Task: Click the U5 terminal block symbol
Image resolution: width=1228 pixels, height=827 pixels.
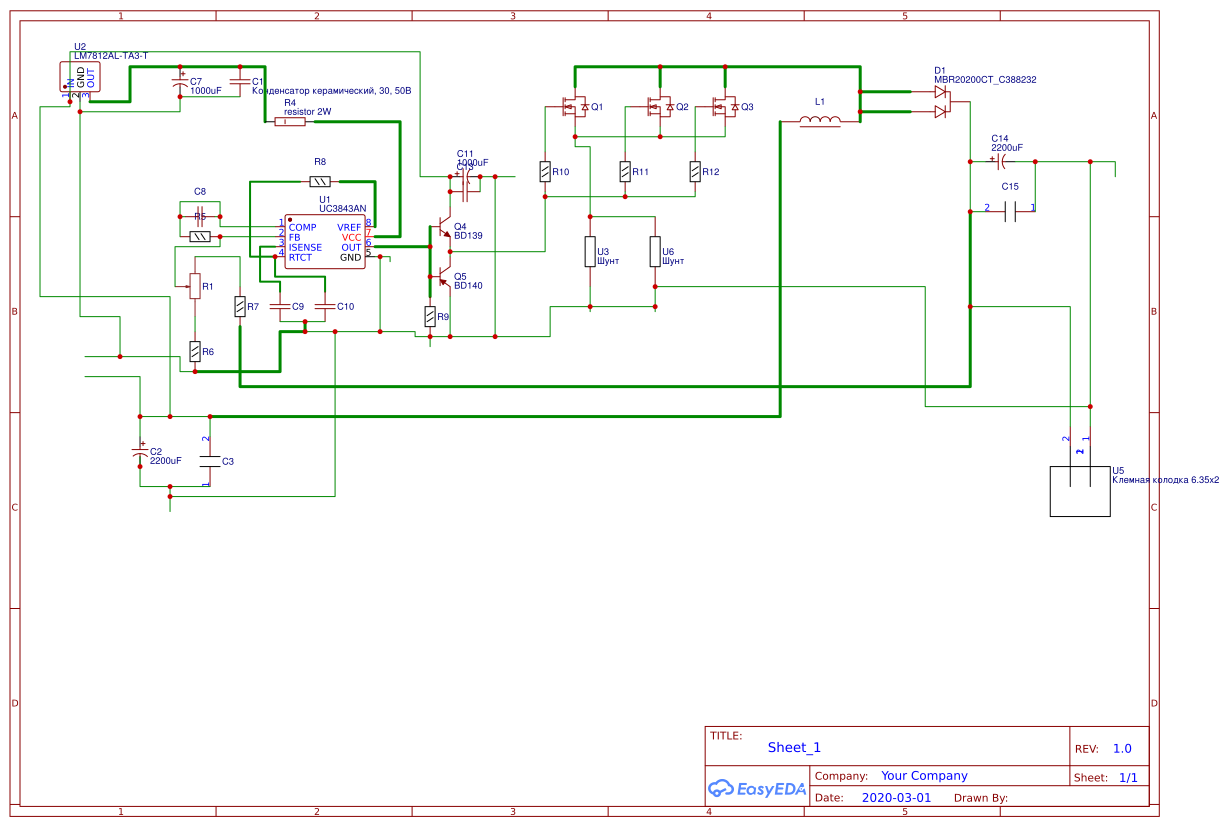Action: pos(1079,491)
